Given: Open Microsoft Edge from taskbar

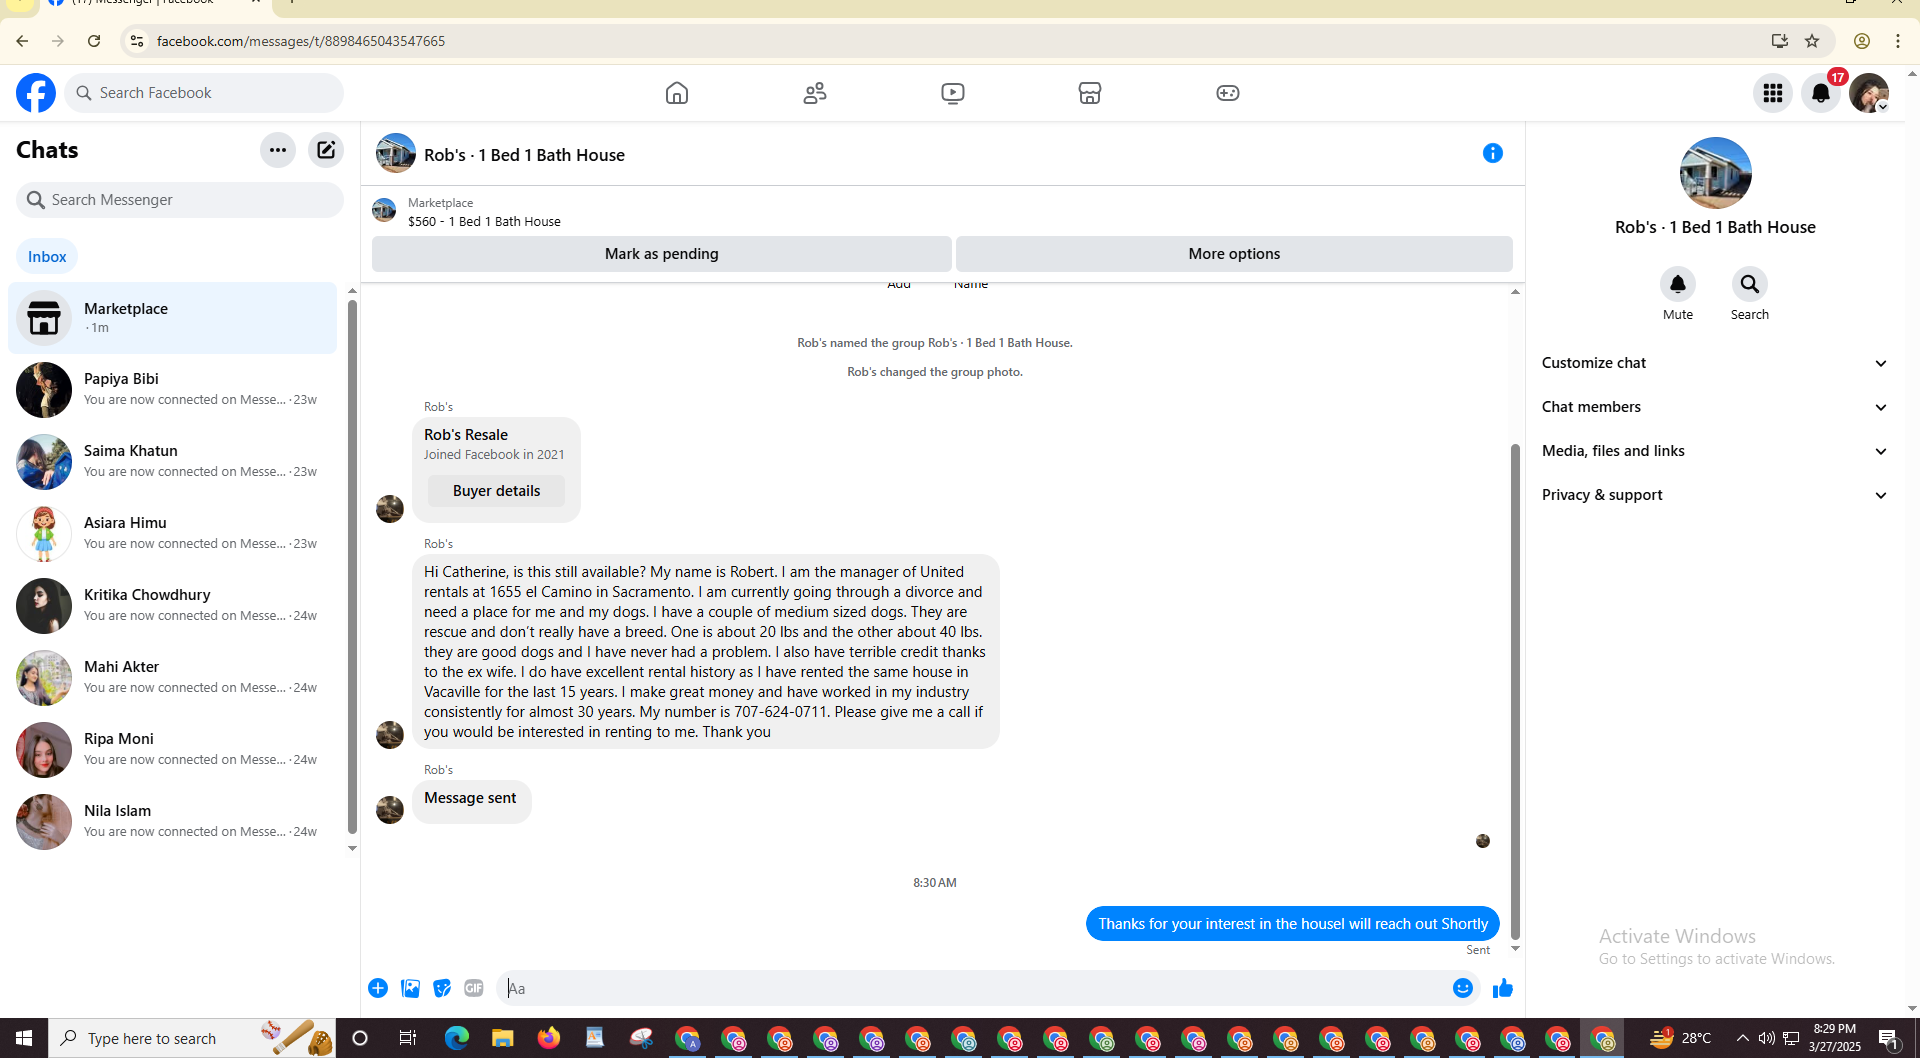Looking at the screenshot, I should click(x=457, y=1038).
